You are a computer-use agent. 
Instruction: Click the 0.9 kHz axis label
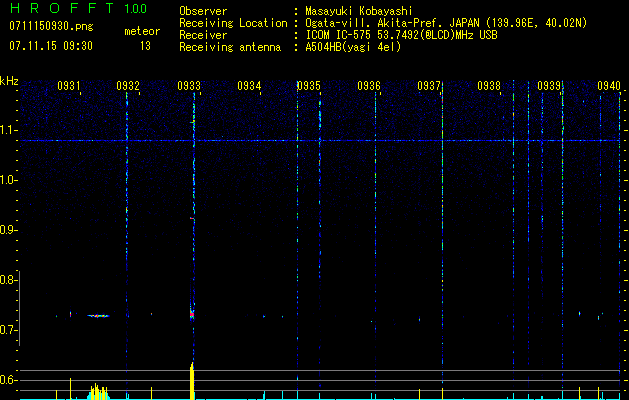(8, 230)
